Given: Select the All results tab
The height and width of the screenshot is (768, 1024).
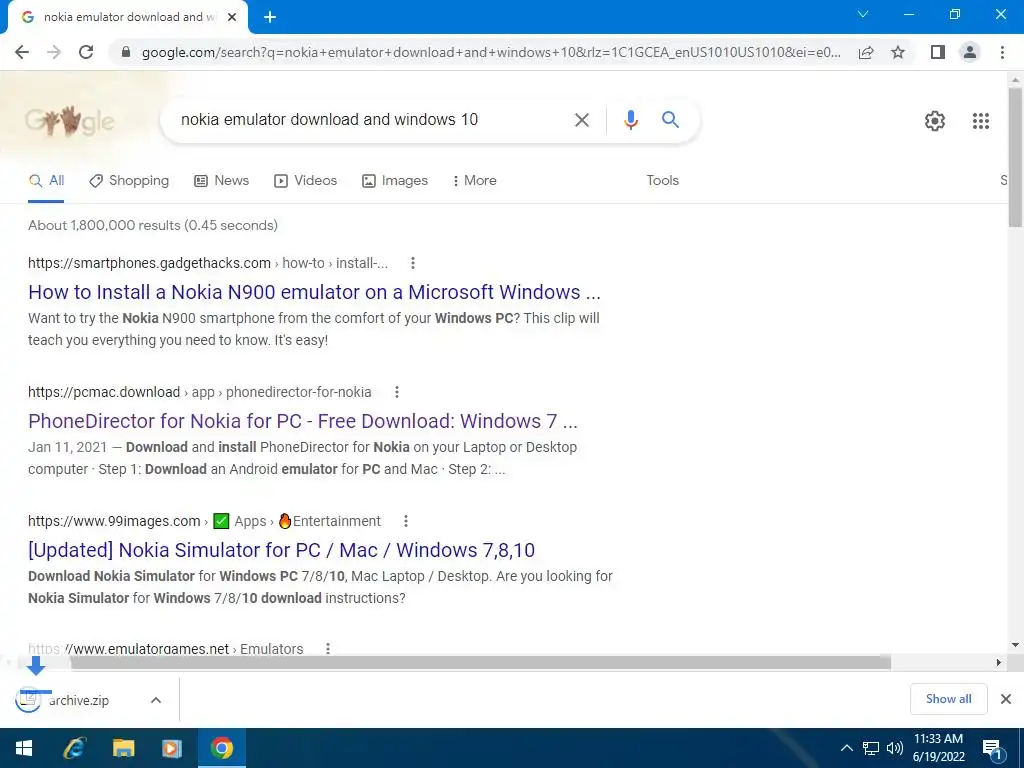Looking at the screenshot, I should pyautogui.click(x=46, y=181).
